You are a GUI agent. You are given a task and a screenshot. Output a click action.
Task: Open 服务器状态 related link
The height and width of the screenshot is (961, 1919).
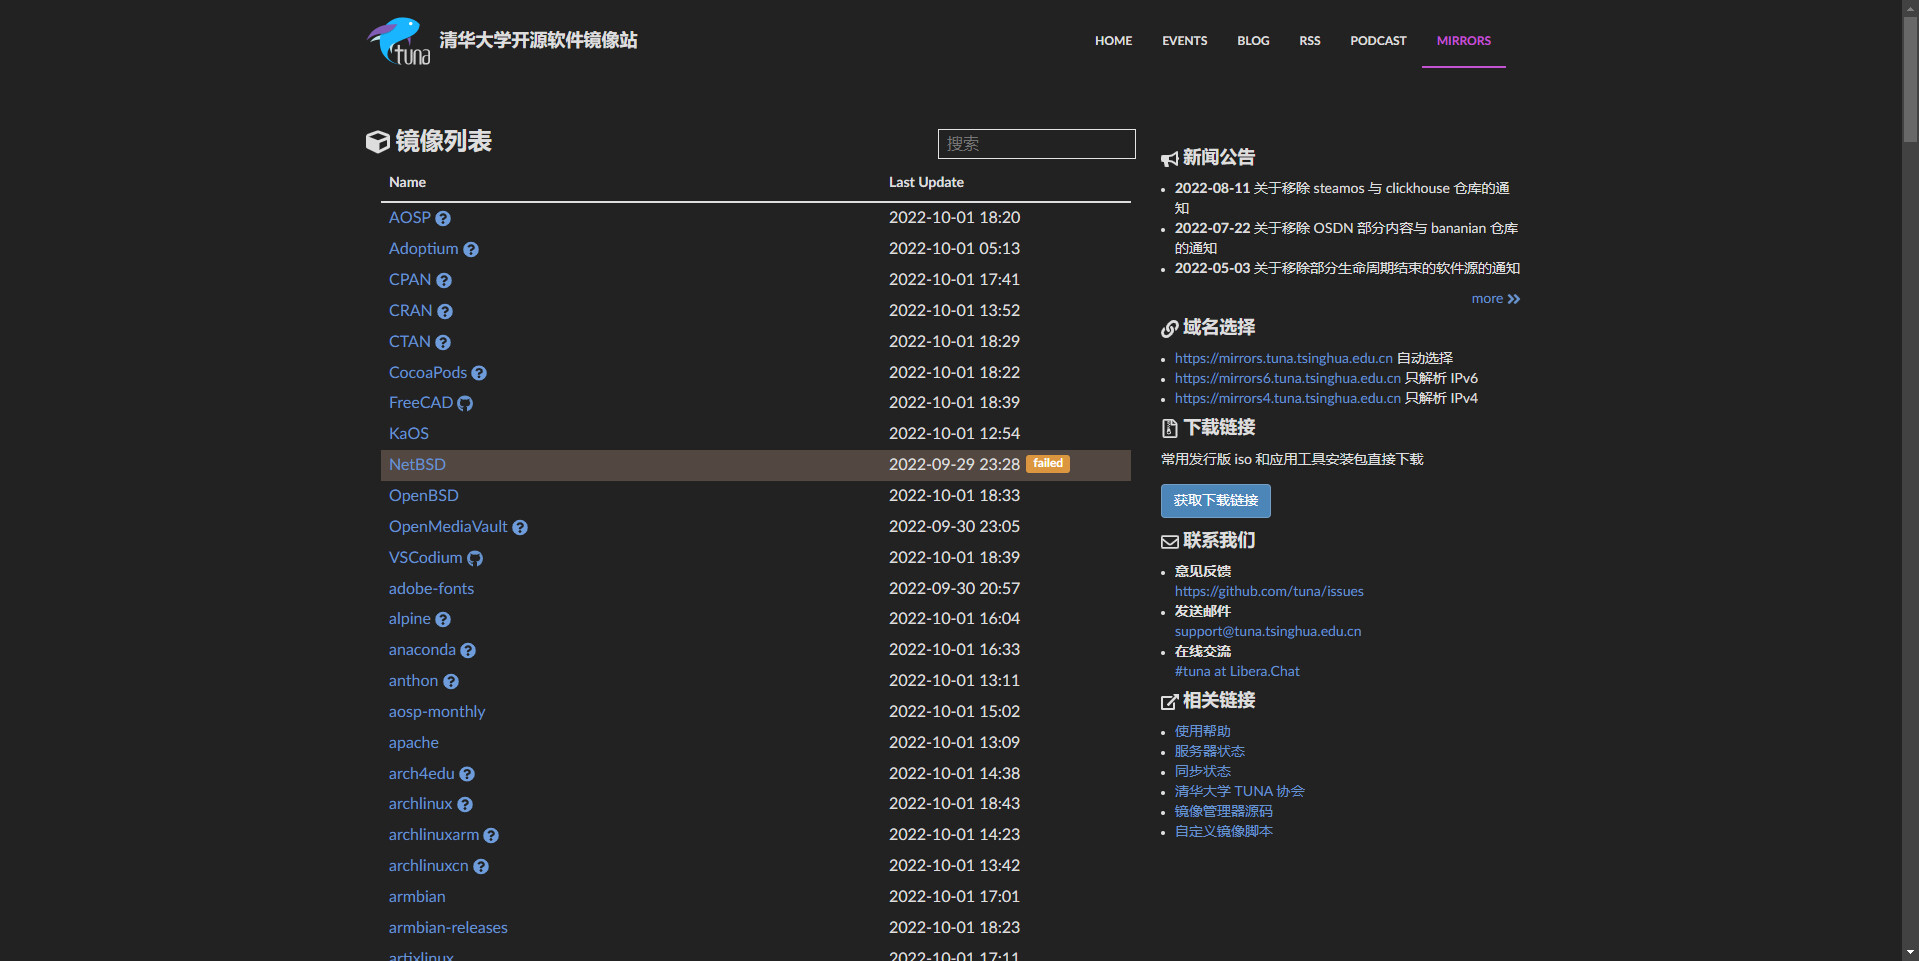pos(1210,751)
